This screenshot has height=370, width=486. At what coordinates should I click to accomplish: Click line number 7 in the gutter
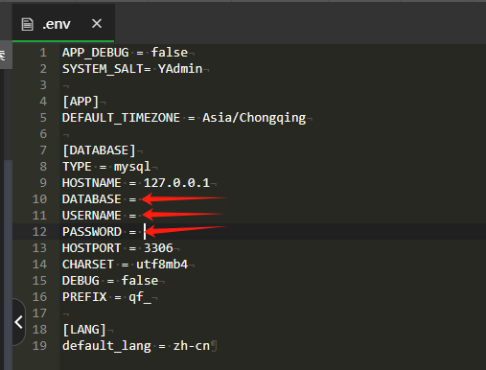[x=43, y=150]
